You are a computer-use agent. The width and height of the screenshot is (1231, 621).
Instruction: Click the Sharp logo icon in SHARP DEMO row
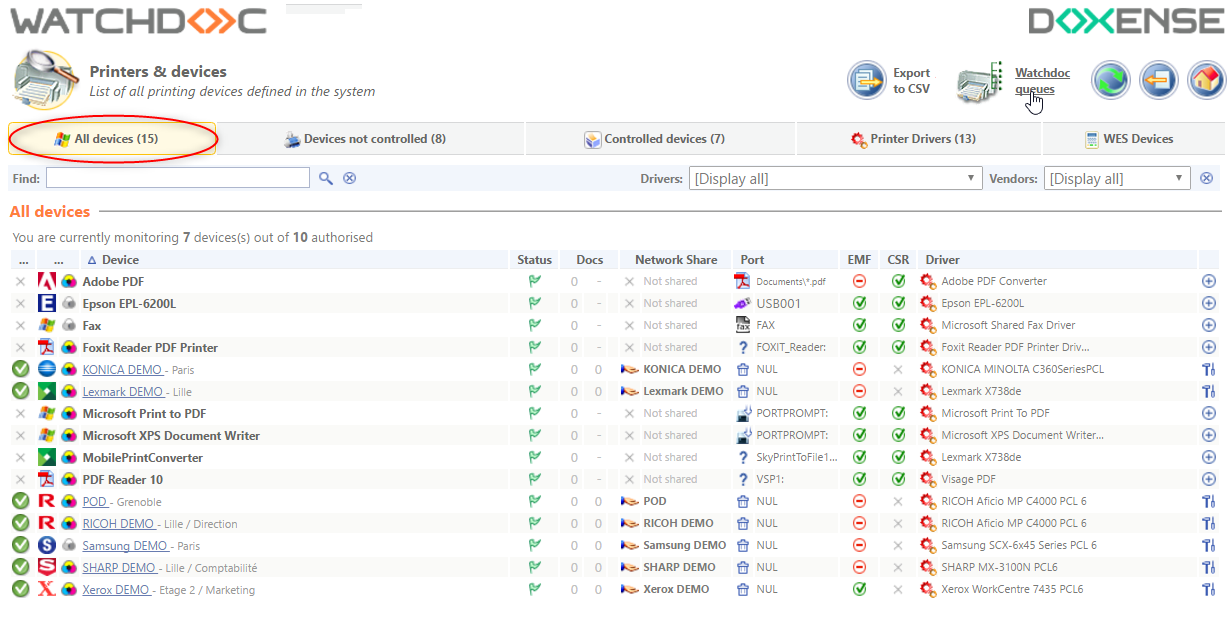[46, 567]
